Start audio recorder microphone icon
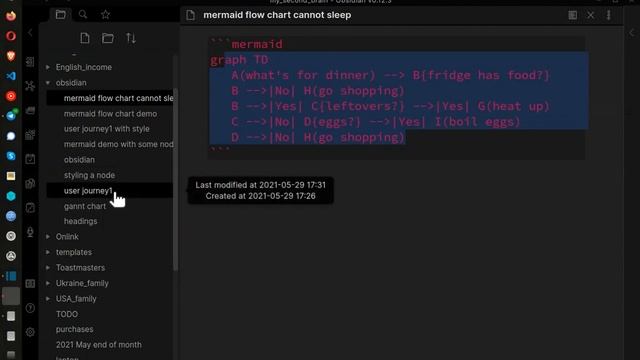This screenshot has height=360, width=640. 30,232
